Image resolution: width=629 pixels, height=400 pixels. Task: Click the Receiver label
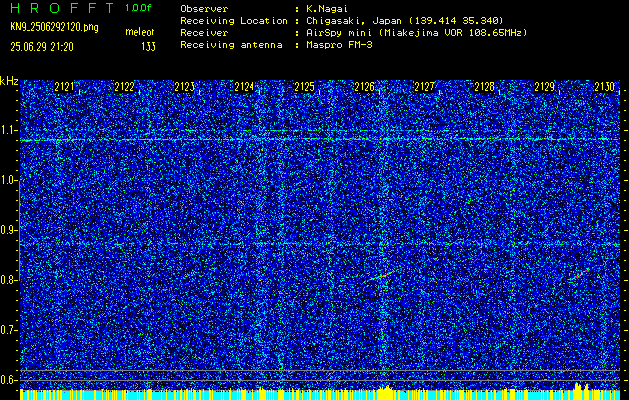point(204,33)
